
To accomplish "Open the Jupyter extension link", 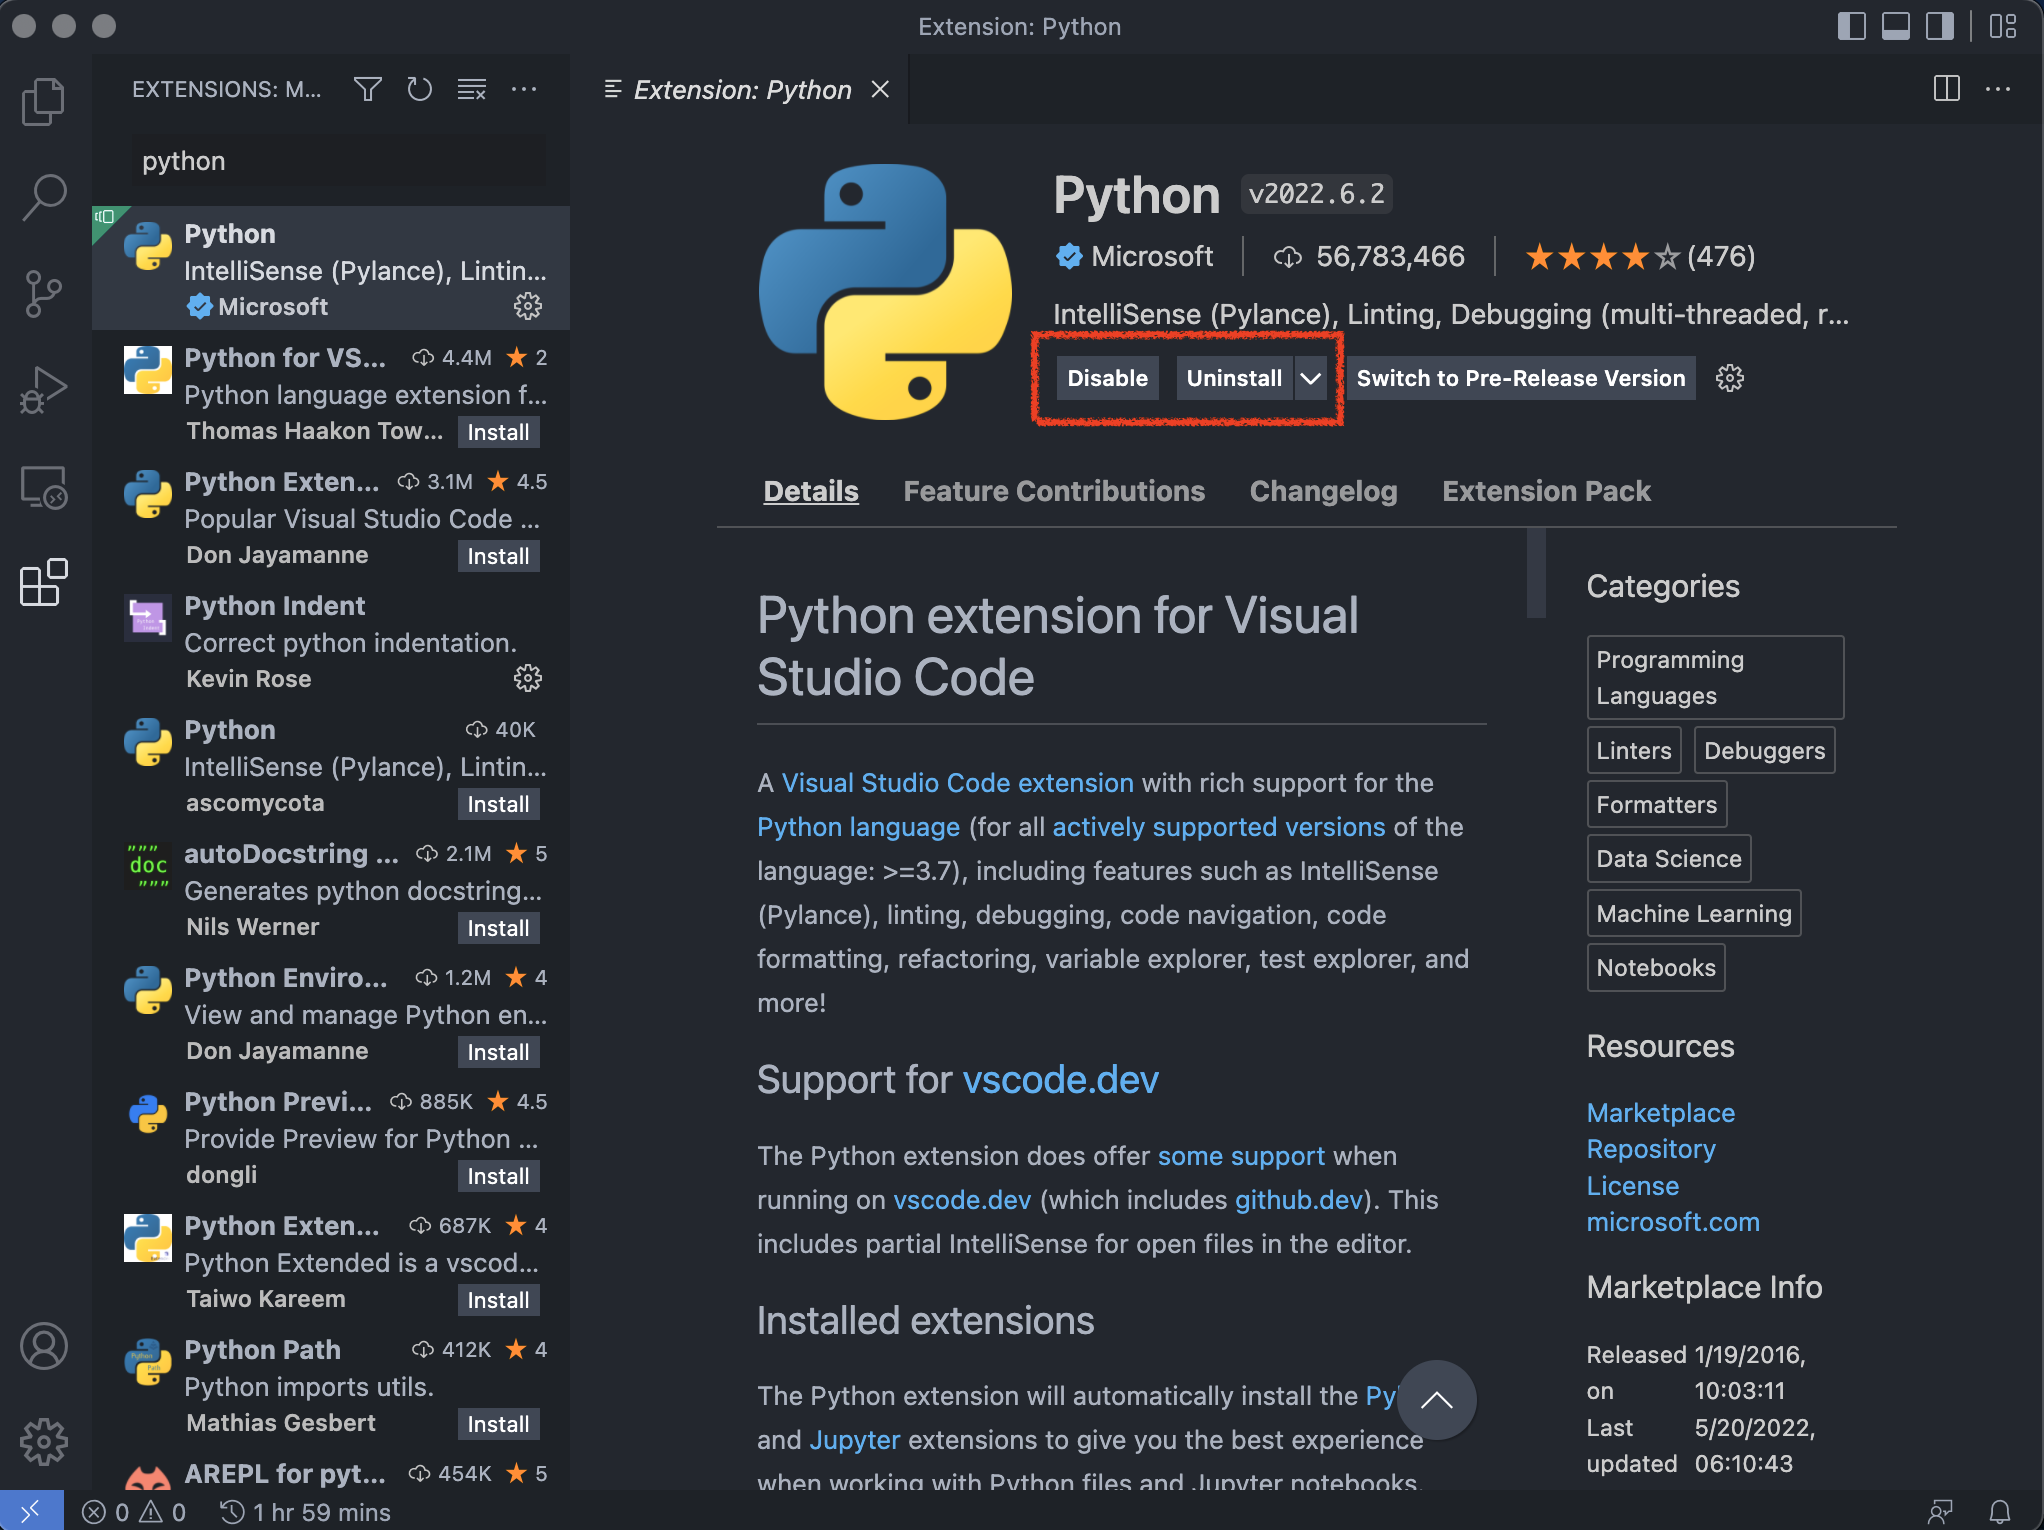I will 855,1440.
